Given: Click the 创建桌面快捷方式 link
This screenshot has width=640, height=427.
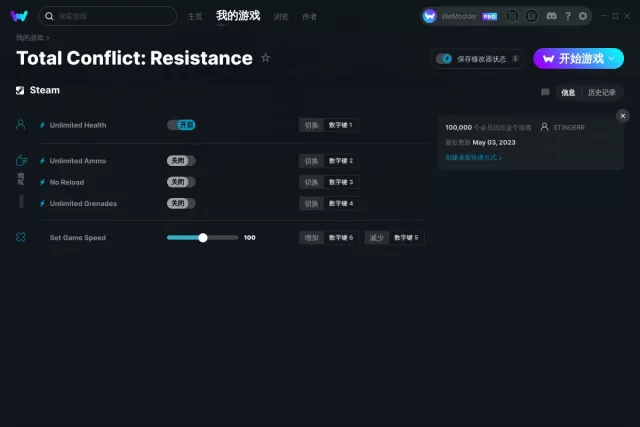Looking at the screenshot, I should [473, 157].
